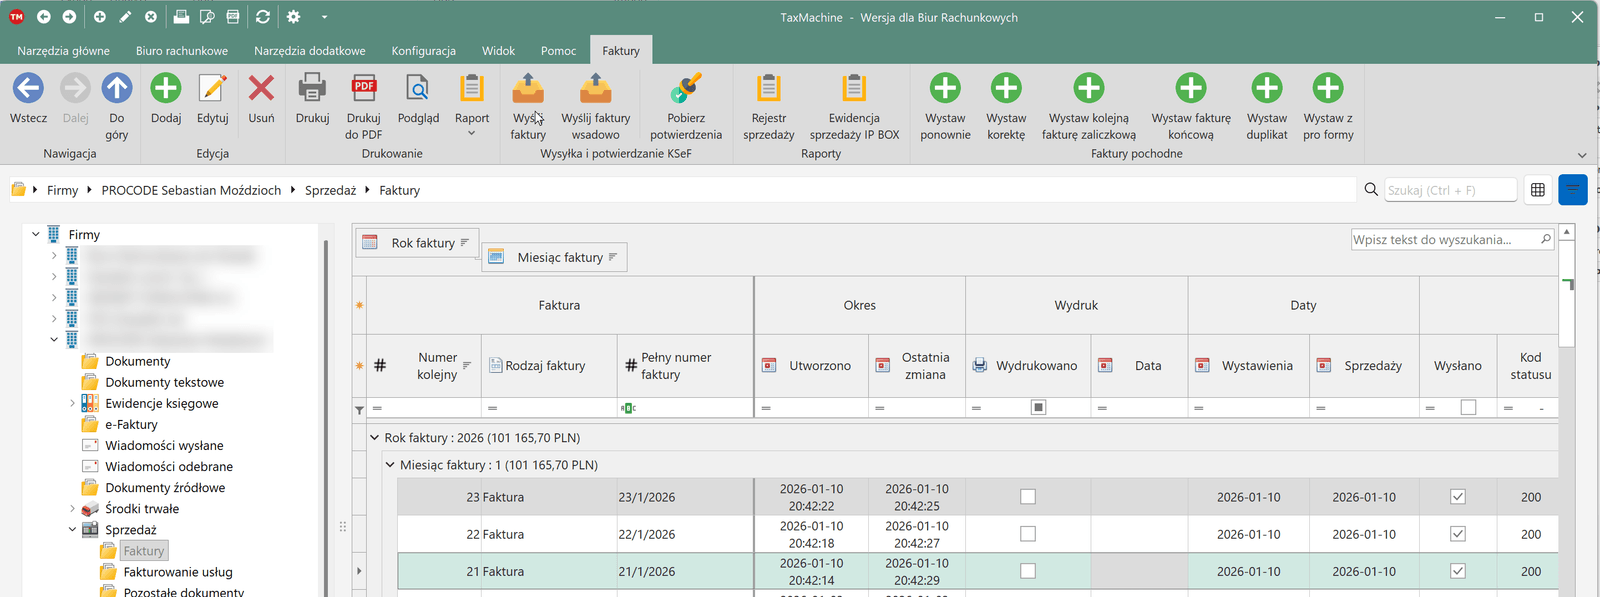This screenshot has width=1600, height=597.
Task: Click the Drukuj do PDF icon
Action: tap(363, 89)
